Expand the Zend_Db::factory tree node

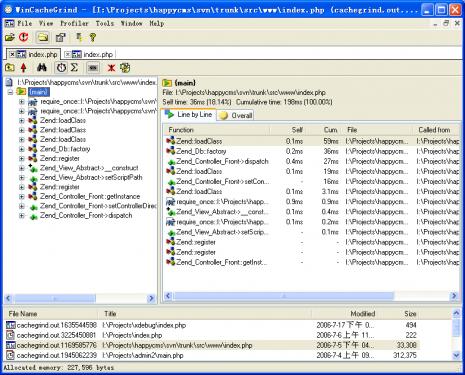pos(22,149)
